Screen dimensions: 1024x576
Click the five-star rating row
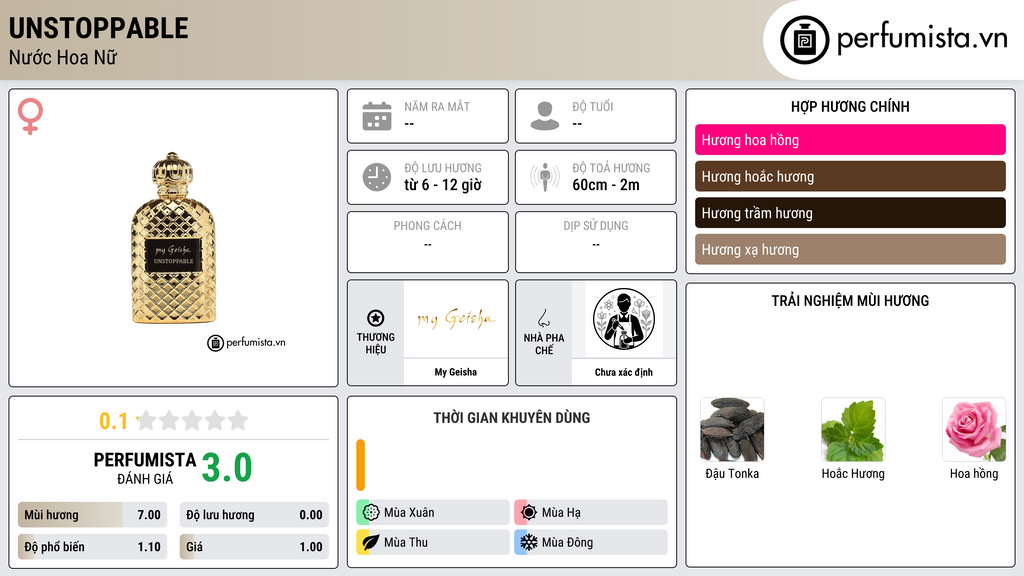click(x=192, y=420)
